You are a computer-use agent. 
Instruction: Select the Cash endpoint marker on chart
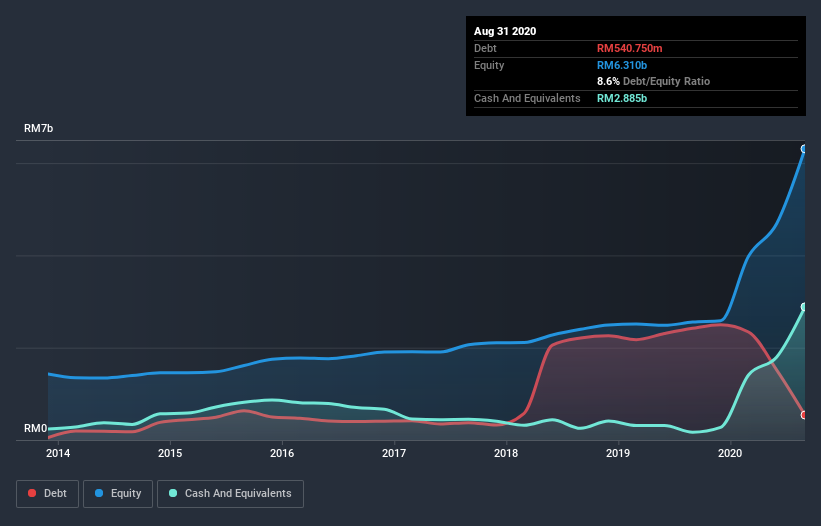(804, 307)
